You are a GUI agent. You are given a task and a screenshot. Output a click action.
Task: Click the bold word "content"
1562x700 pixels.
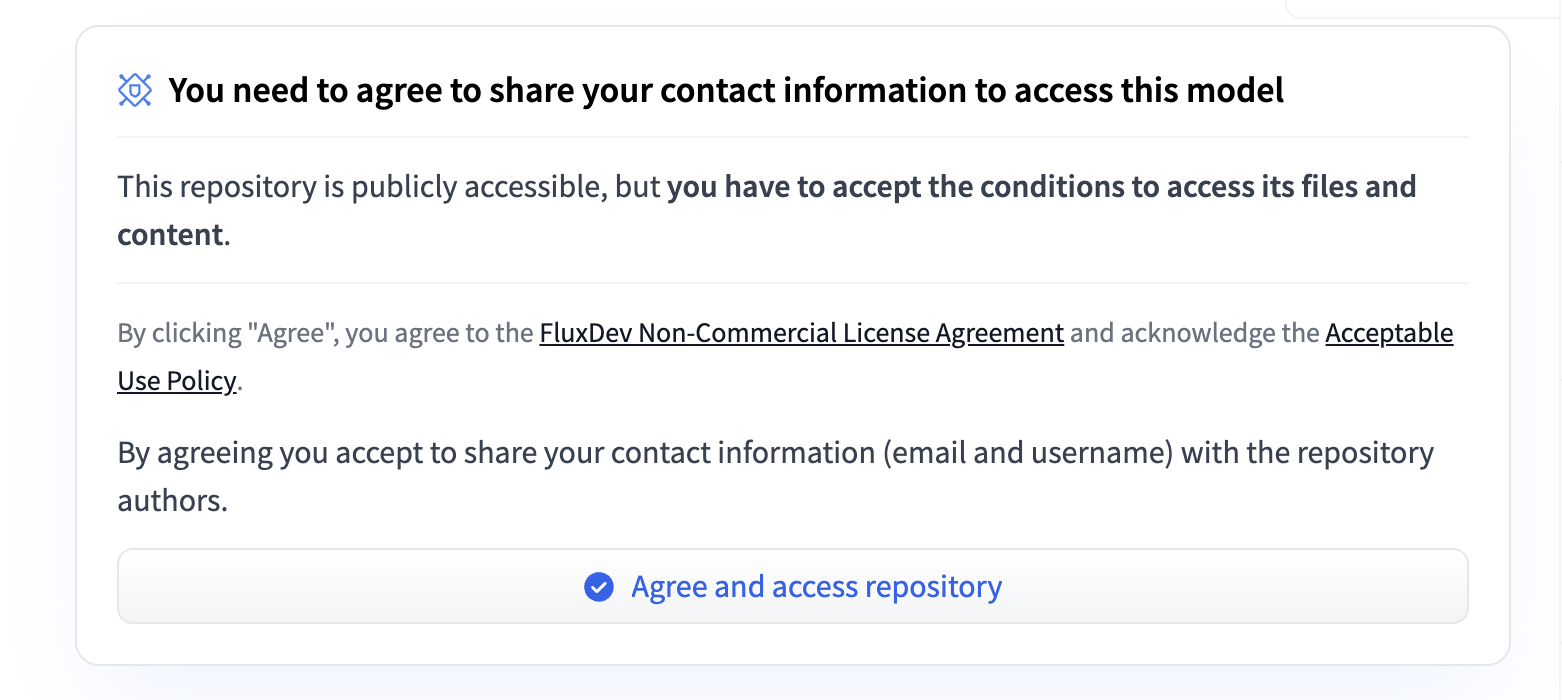pyautogui.click(x=170, y=235)
